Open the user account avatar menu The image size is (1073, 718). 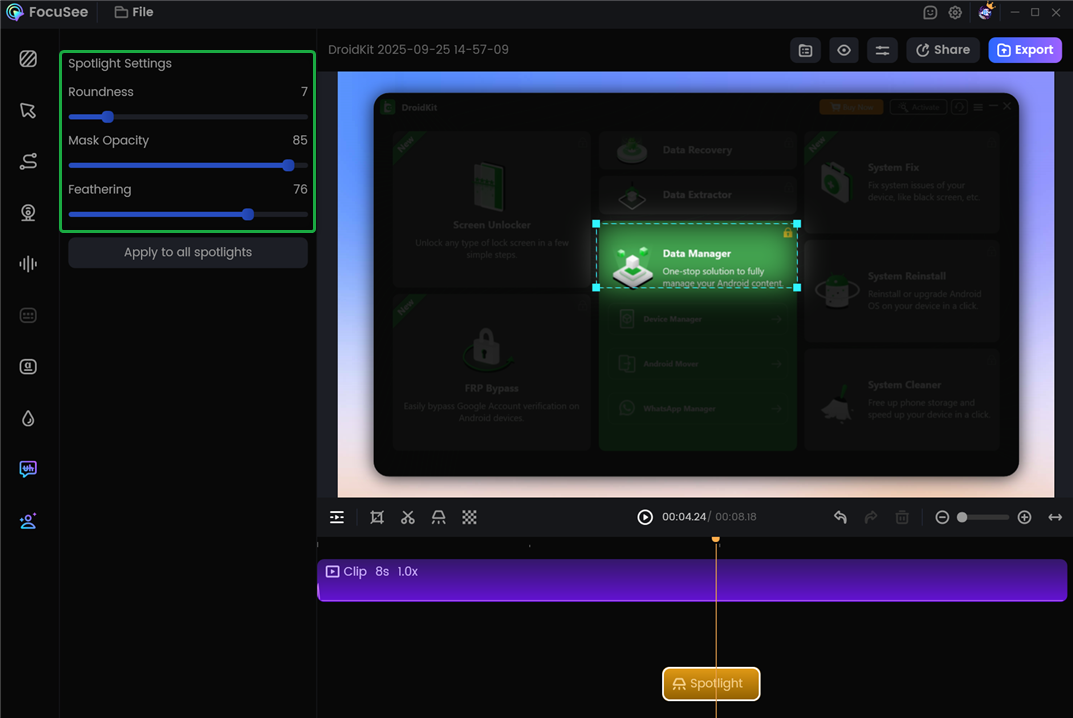click(986, 12)
